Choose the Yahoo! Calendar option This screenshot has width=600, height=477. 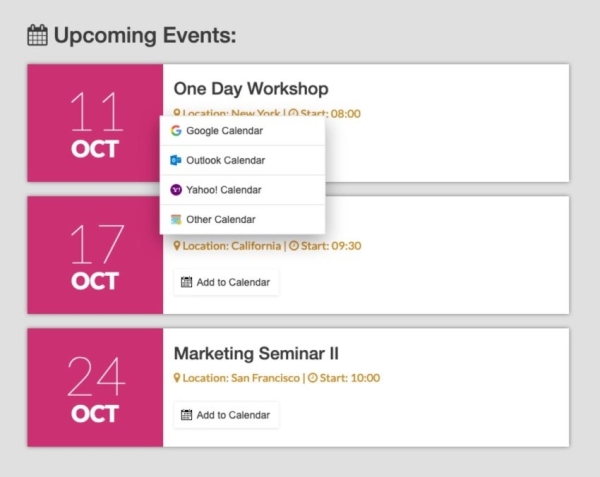223,190
